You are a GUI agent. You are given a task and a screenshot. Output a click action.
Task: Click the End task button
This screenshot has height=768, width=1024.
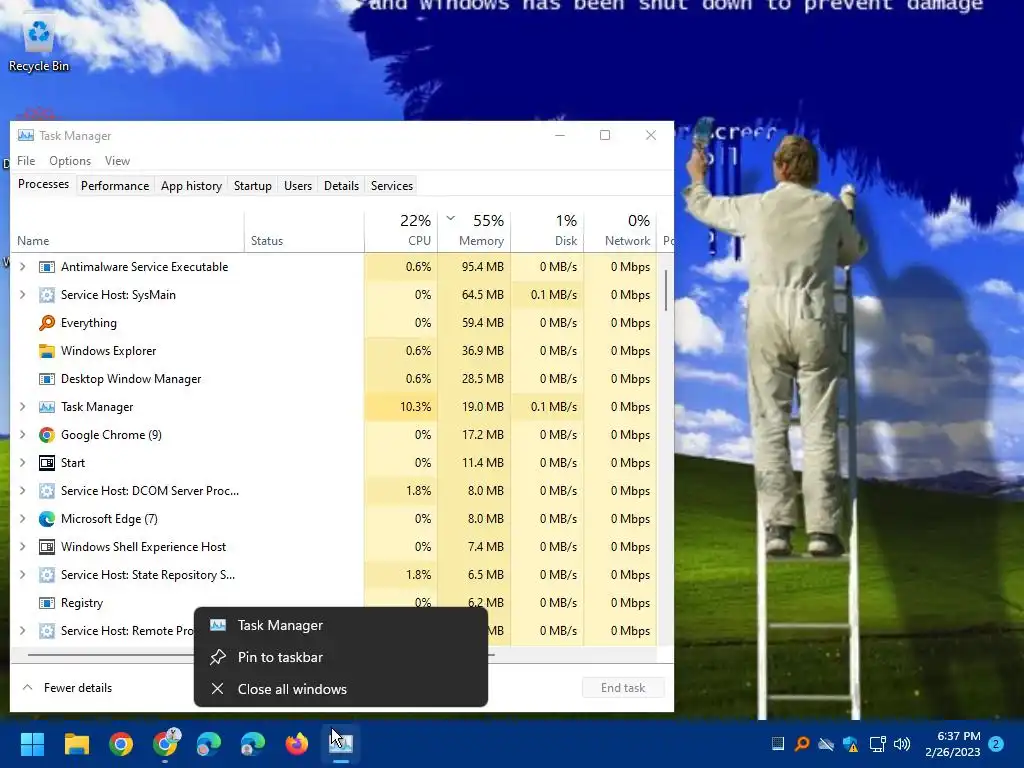pyautogui.click(x=623, y=688)
